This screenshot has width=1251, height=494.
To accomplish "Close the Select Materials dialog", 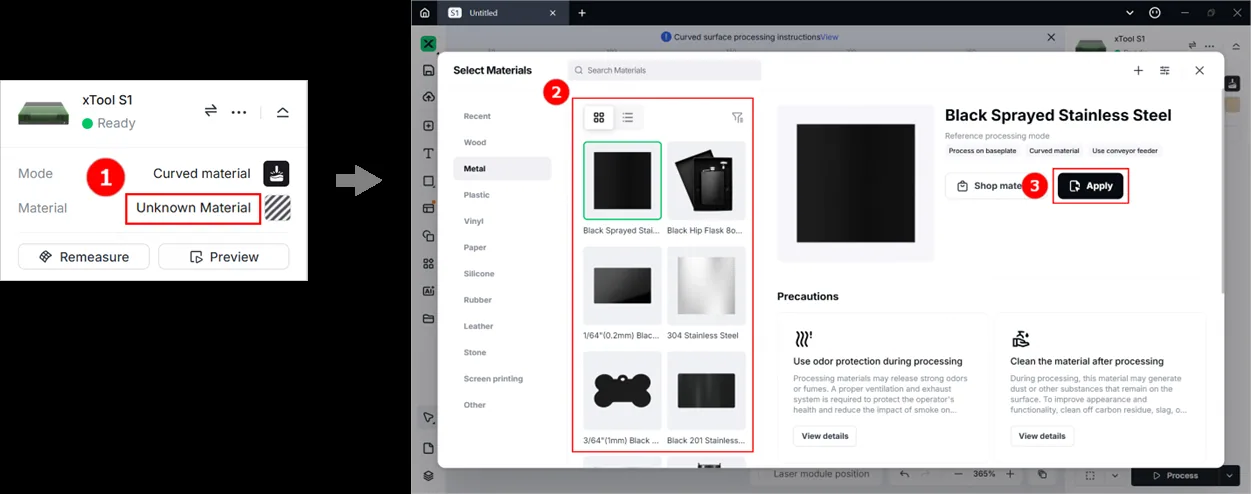I will pos(1199,70).
